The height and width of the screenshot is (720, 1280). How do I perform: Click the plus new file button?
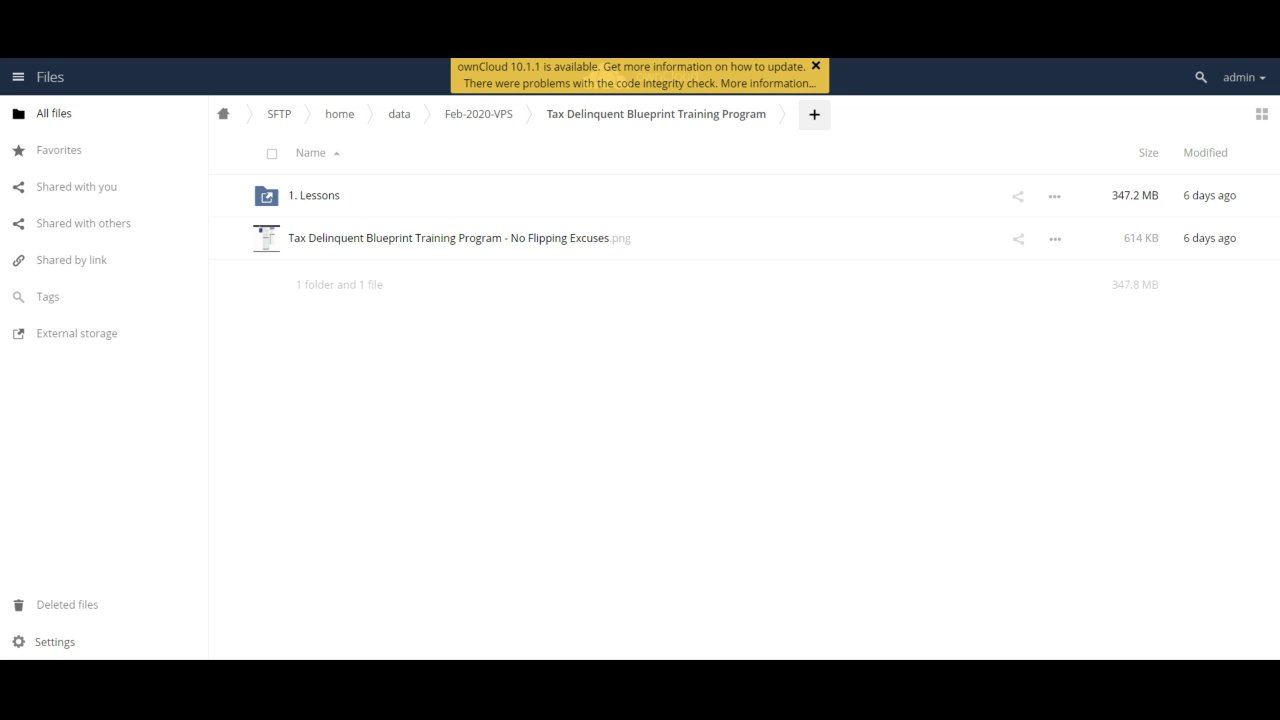(814, 115)
